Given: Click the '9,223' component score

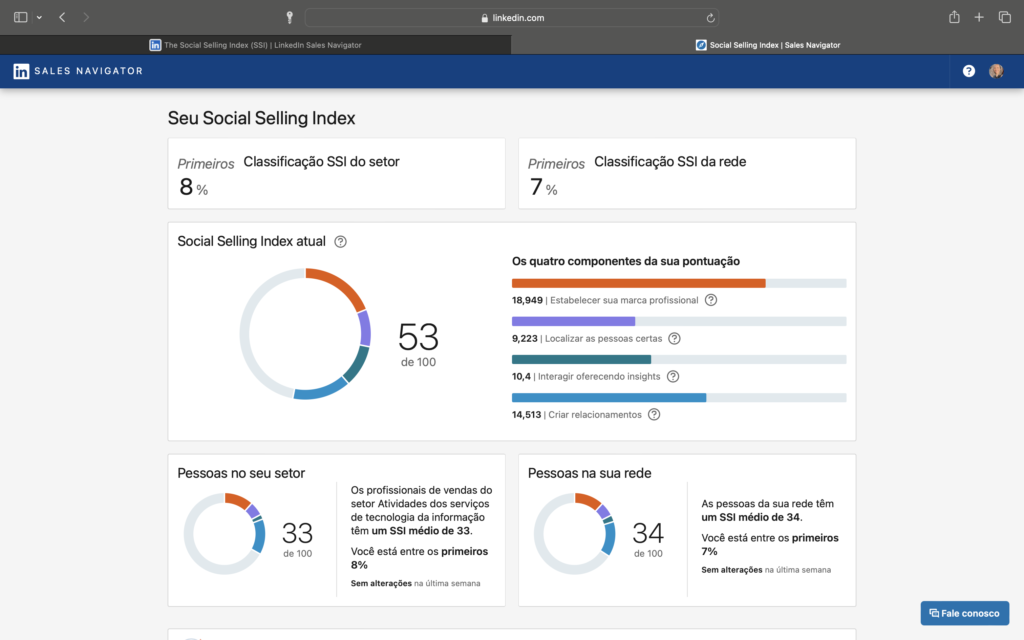Looking at the screenshot, I should [524, 338].
